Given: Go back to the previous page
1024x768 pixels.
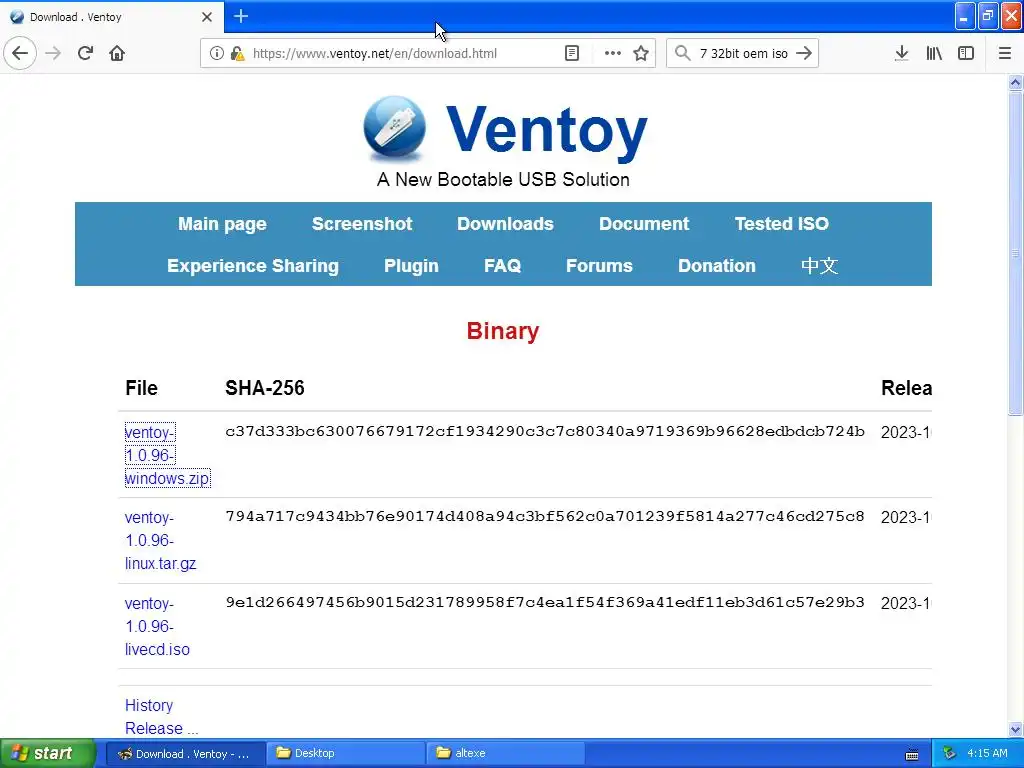Looking at the screenshot, I should click(x=20, y=53).
